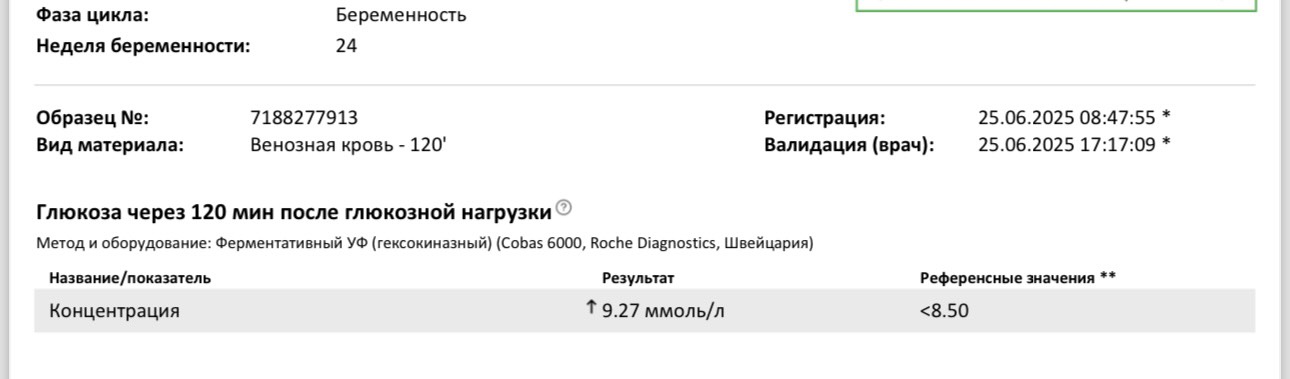This screenshot has height=379, width=1290.
Task: Select the sample number 7188277913
Action: (304, 118)
